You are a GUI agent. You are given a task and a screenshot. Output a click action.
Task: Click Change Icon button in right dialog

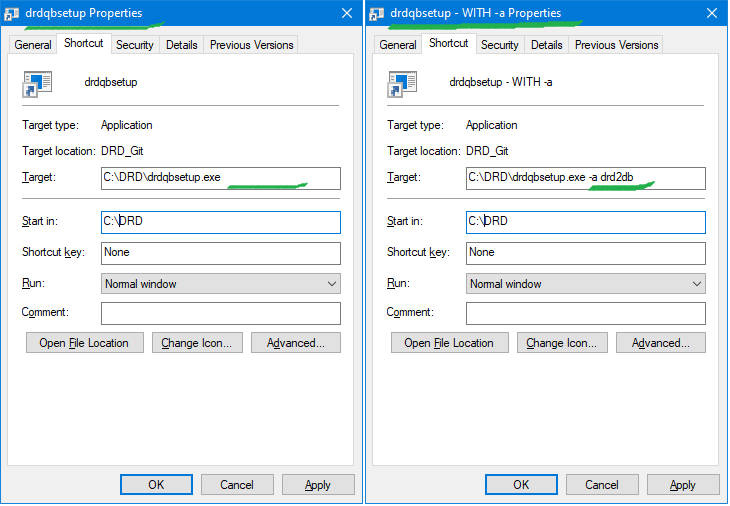pyautogui.click(x=561, y=343)
